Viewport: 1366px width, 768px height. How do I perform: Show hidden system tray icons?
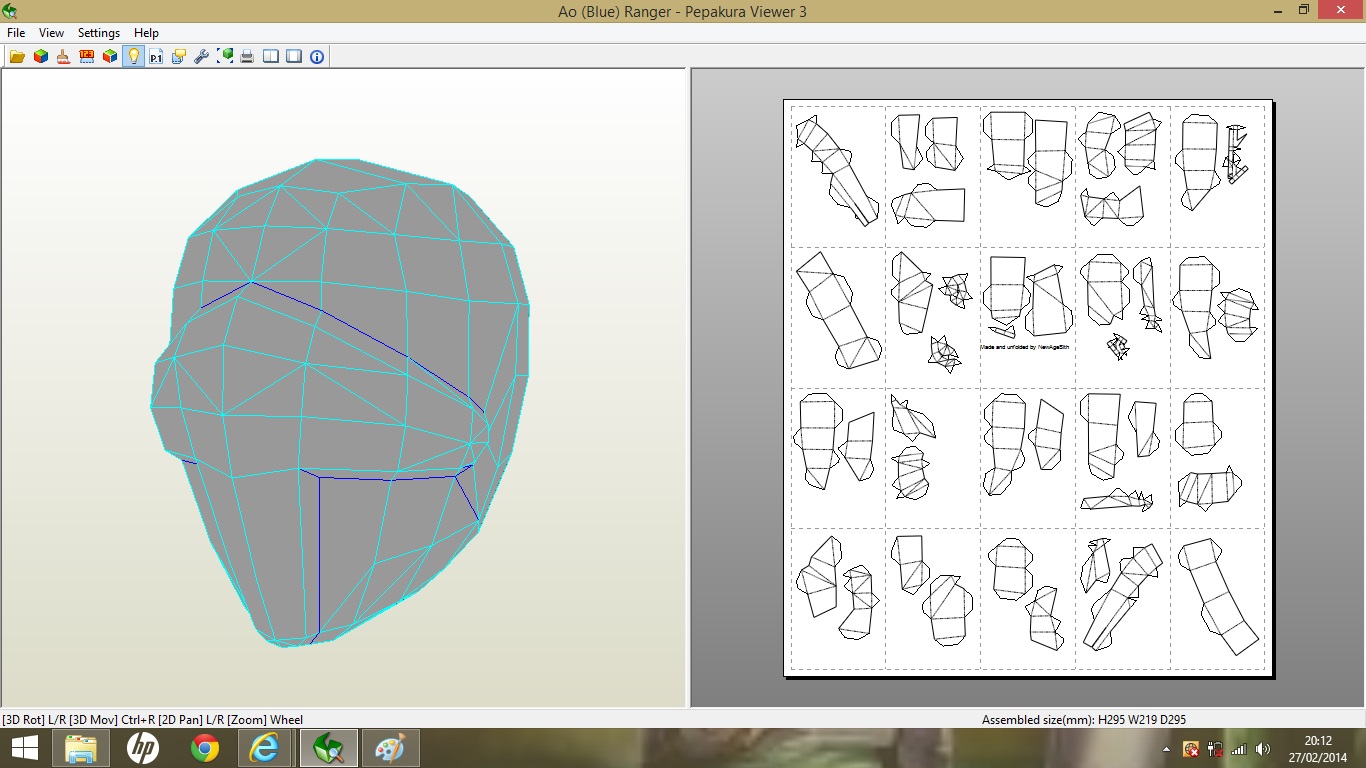[1166, 749]
